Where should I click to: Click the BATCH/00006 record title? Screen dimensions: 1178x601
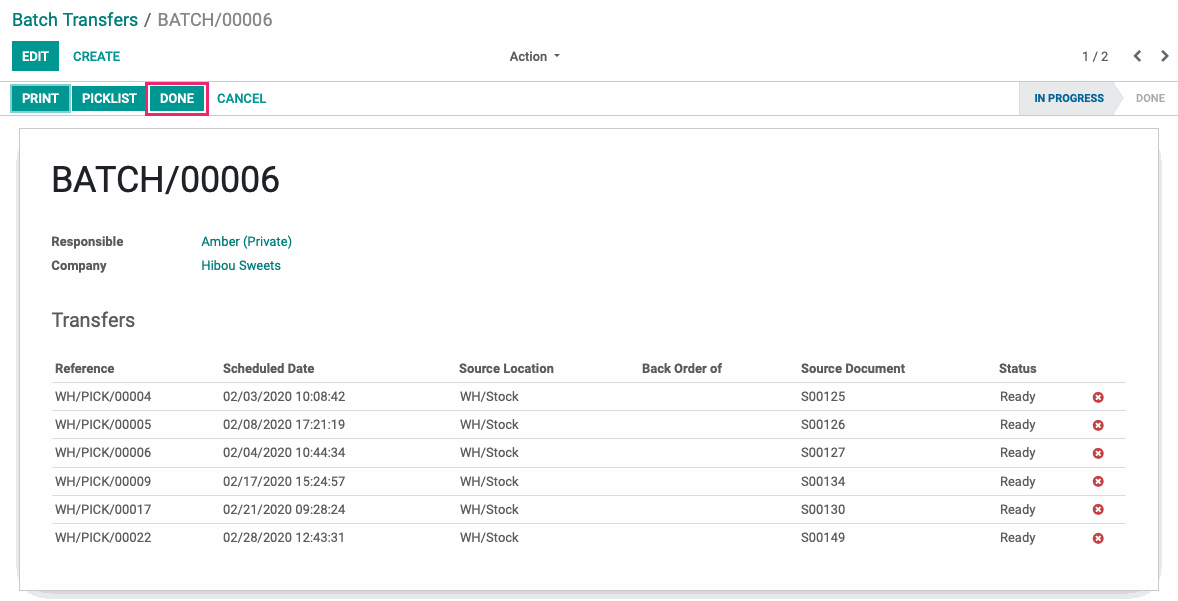pyautogui.click(x=165, y=180)
